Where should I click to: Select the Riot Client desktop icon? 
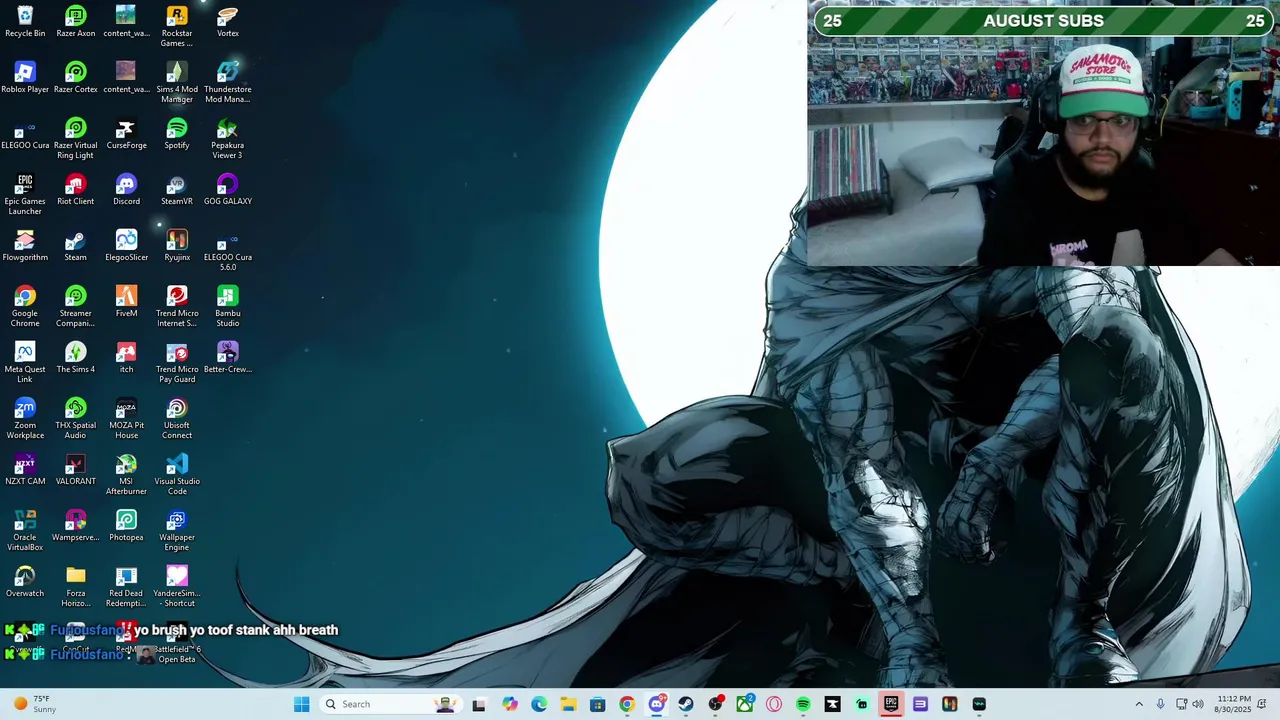pyautogui.click(x=76, y=189)
